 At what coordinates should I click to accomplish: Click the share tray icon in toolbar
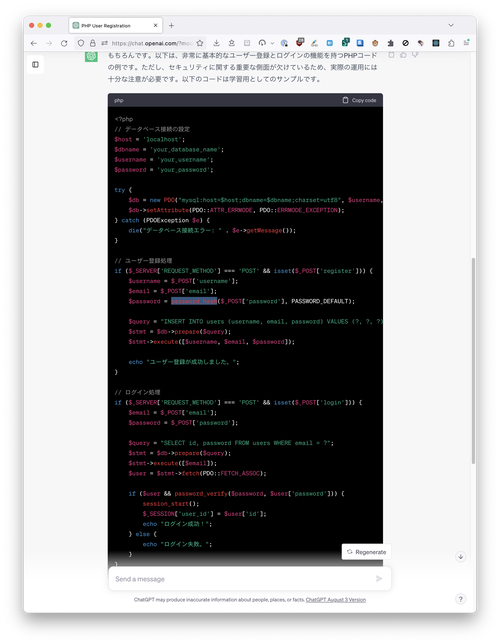click(x=232, y=43)
